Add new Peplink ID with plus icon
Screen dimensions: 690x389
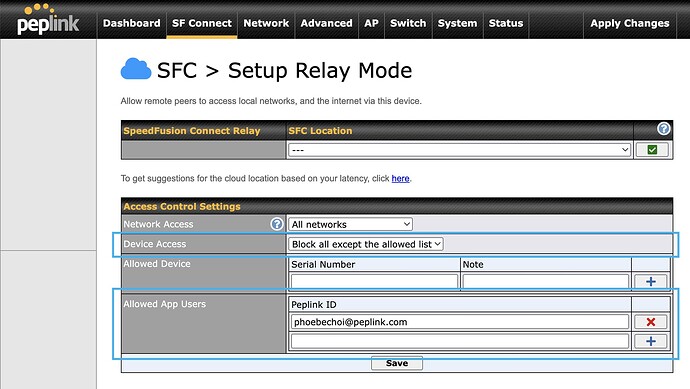(x=650, y=341)
